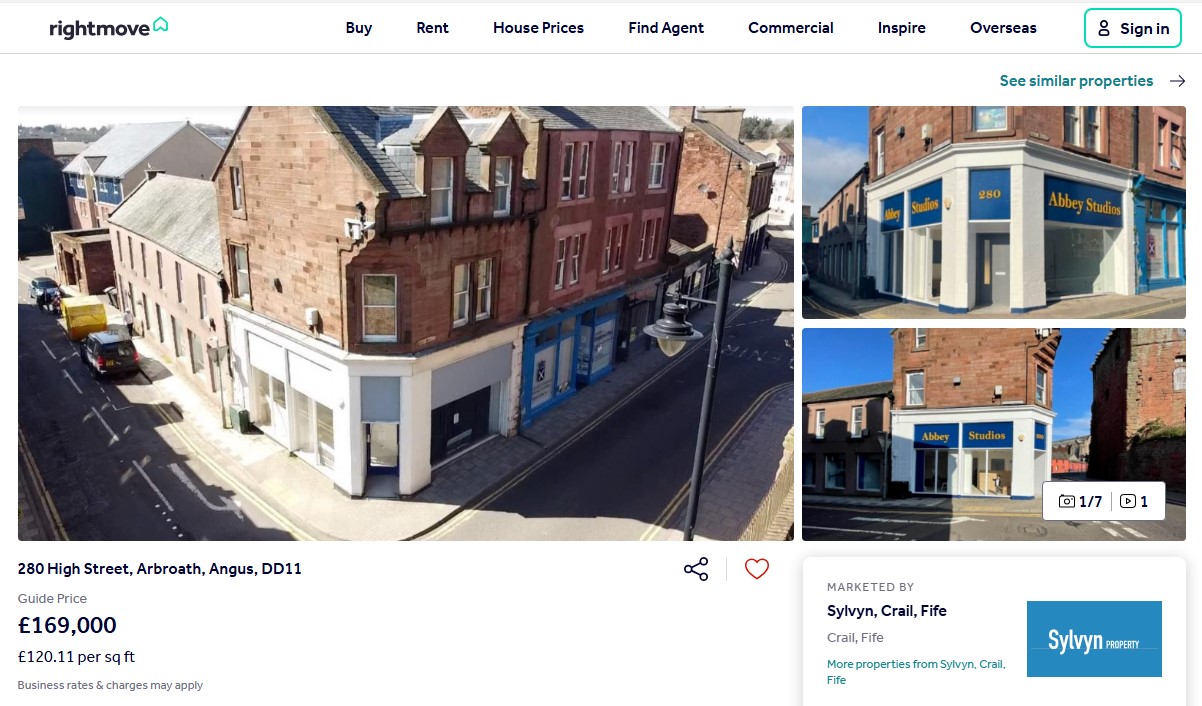Screen dimensions: 1202x706
Task: Select Commercial in the navigation
Action: 791,28
